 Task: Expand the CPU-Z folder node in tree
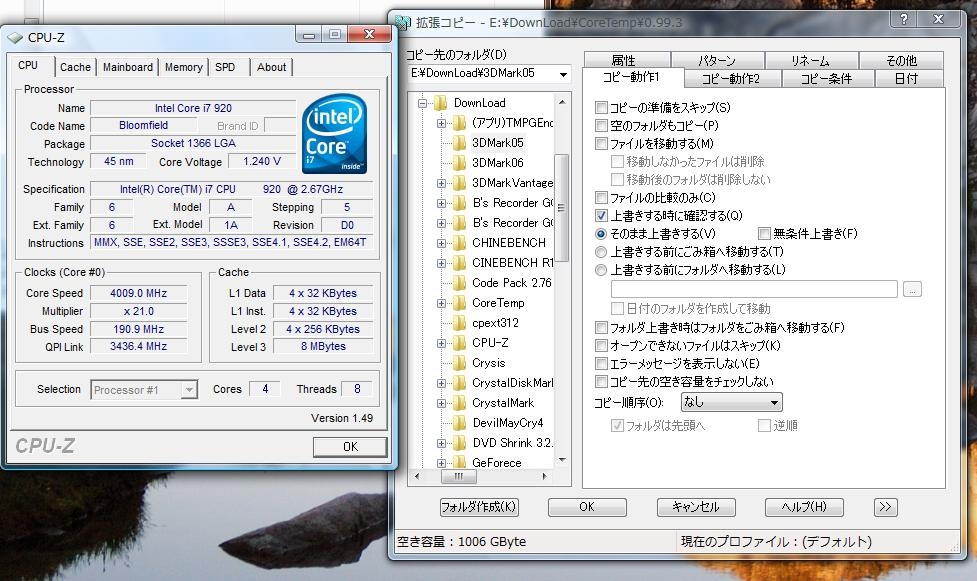(441, 343)
